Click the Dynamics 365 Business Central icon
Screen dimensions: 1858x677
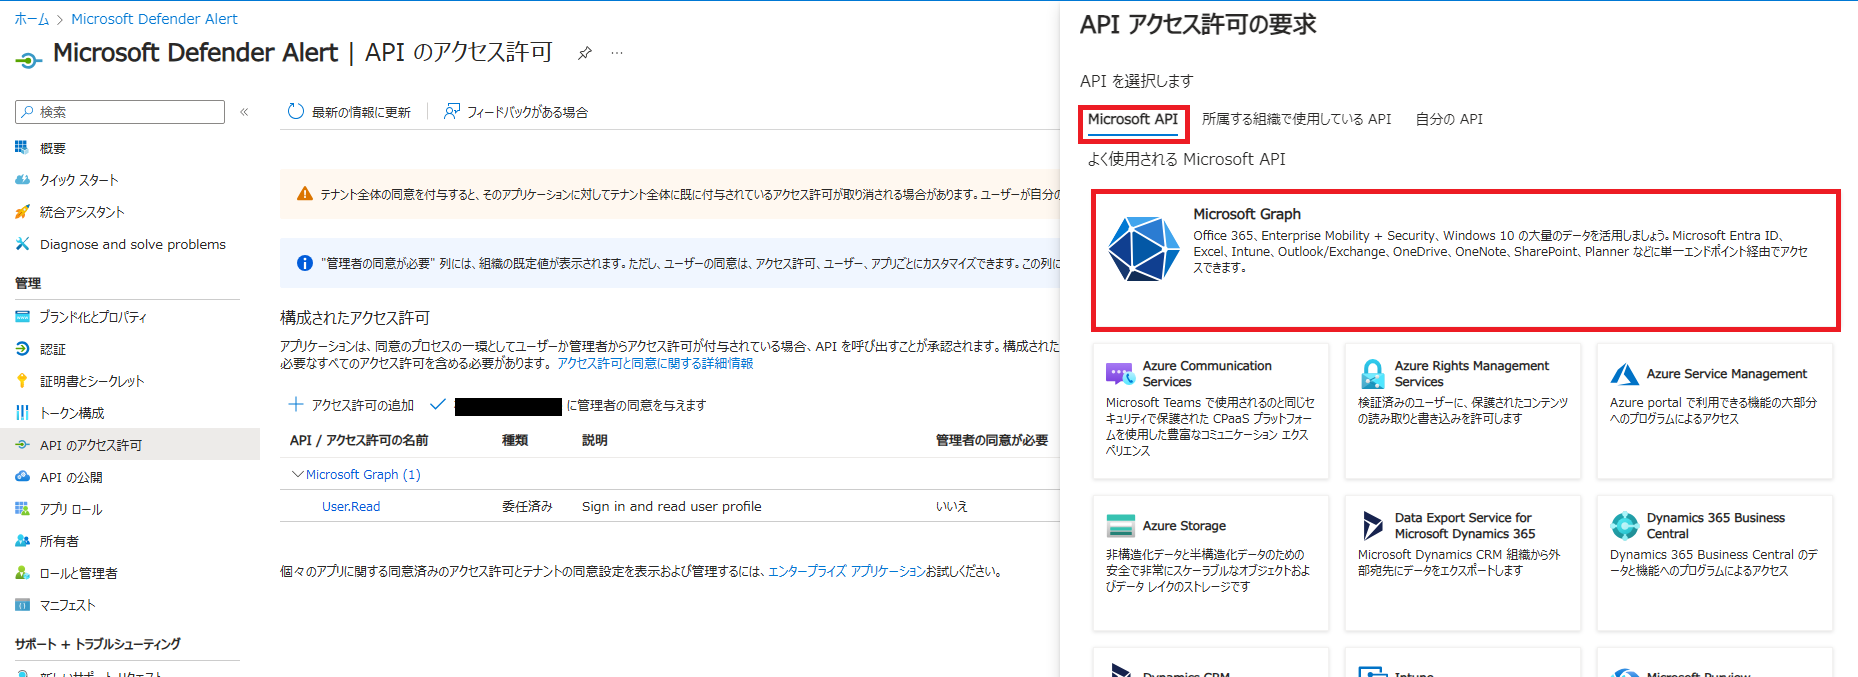(1624, 526)
